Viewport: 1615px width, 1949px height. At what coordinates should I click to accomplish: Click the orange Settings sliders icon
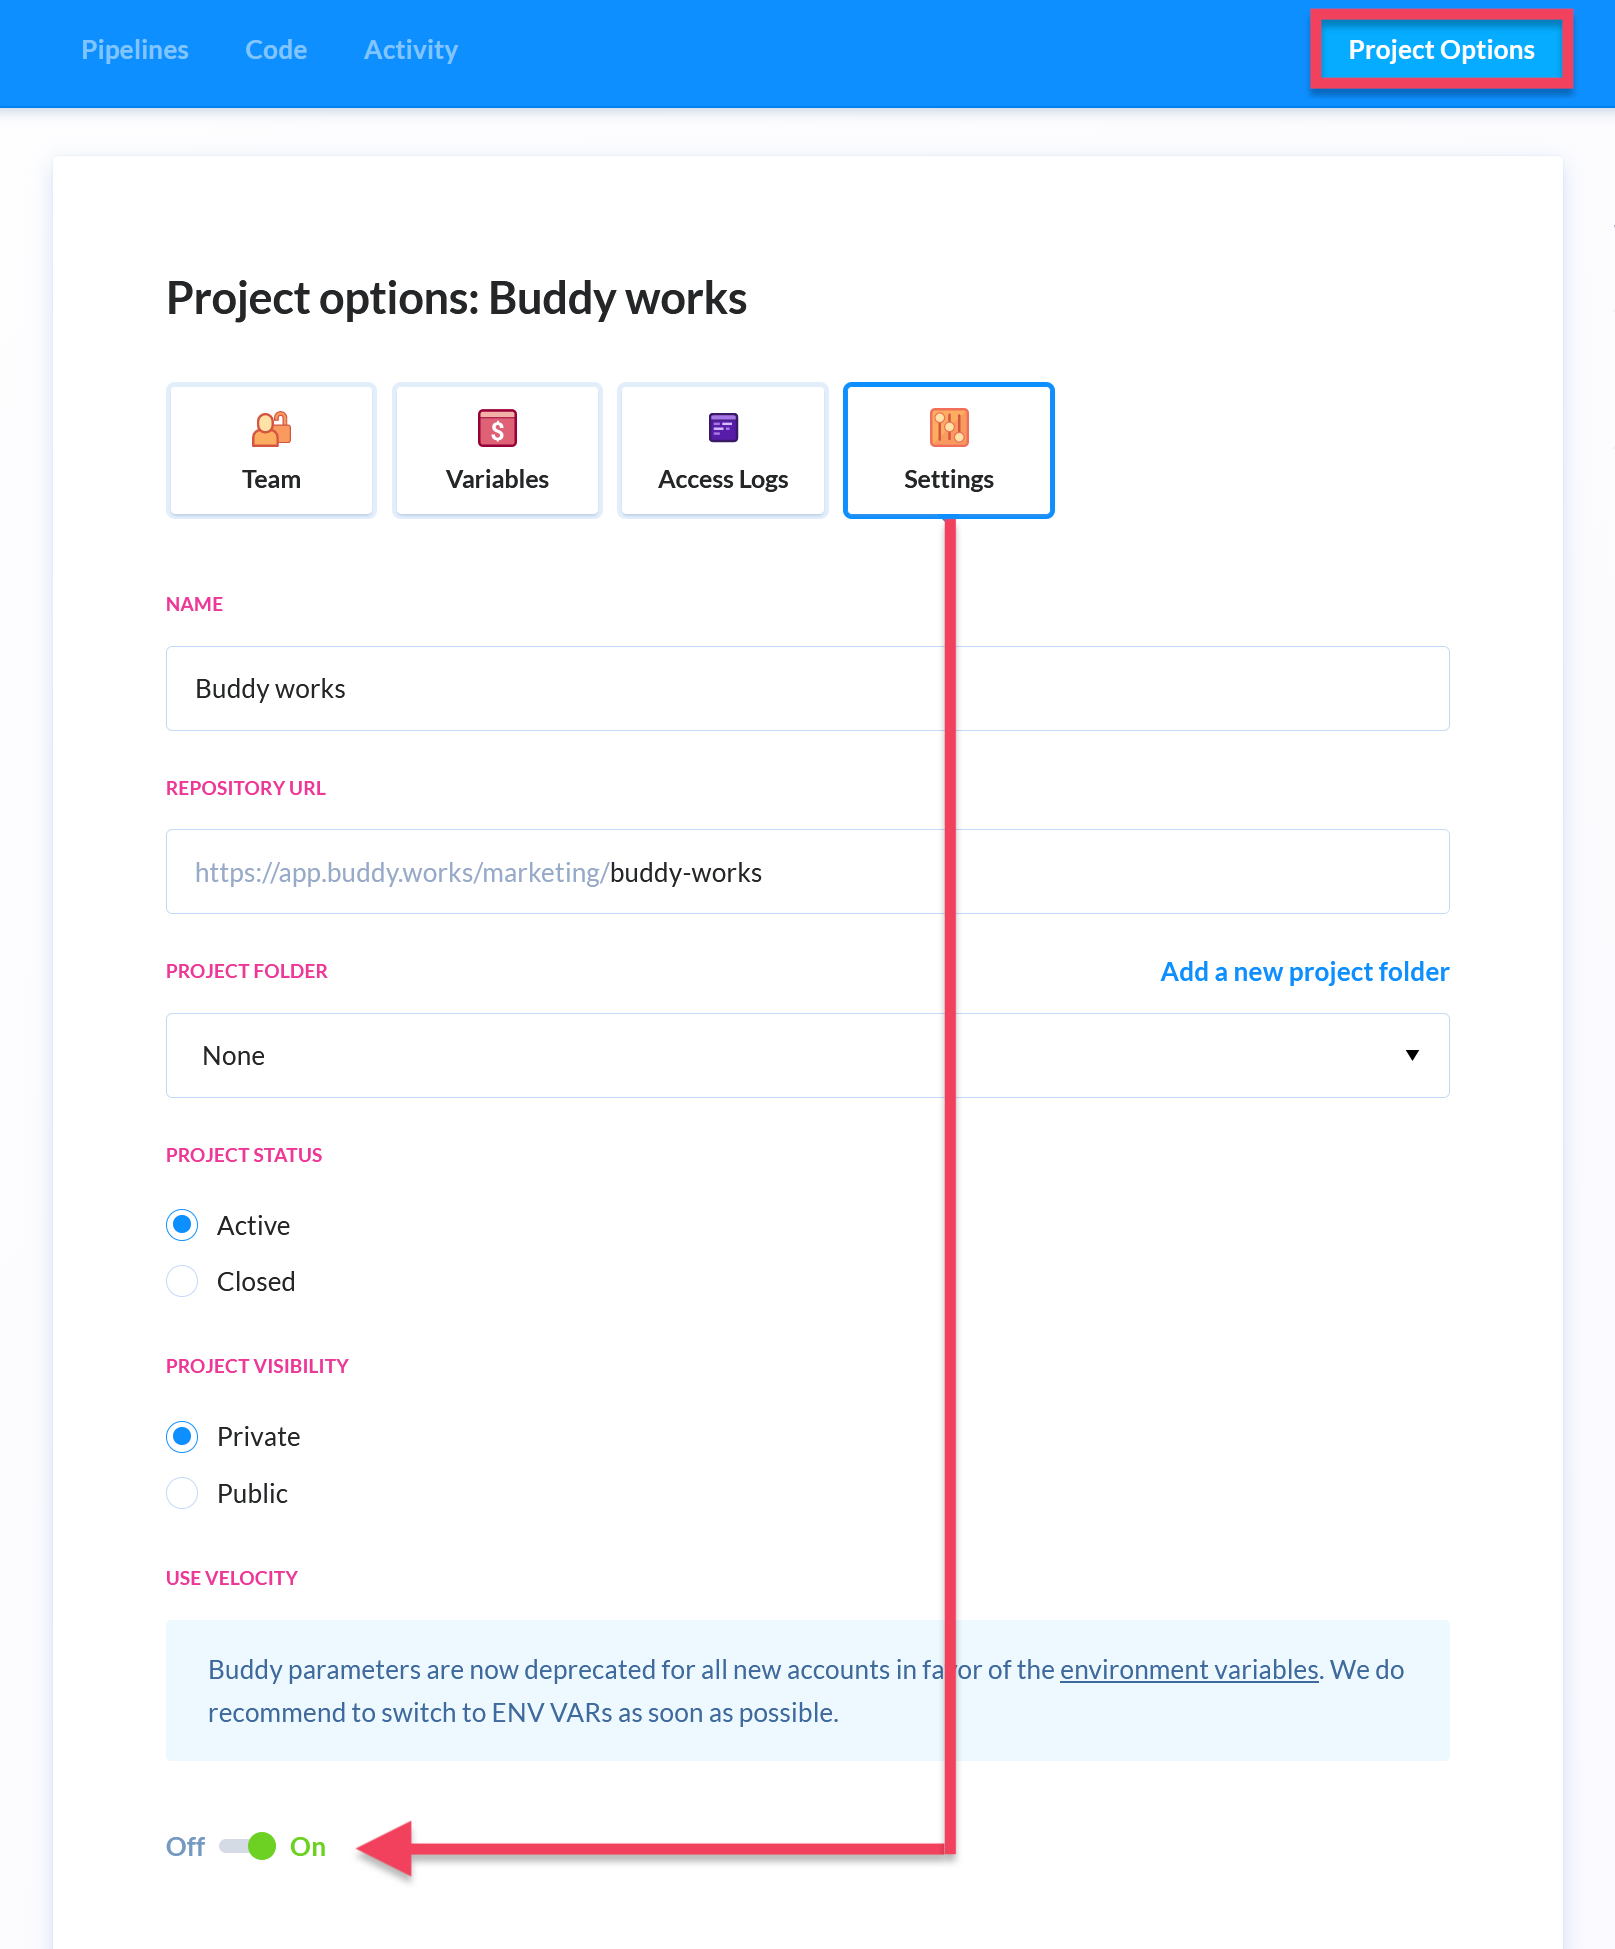949,427
